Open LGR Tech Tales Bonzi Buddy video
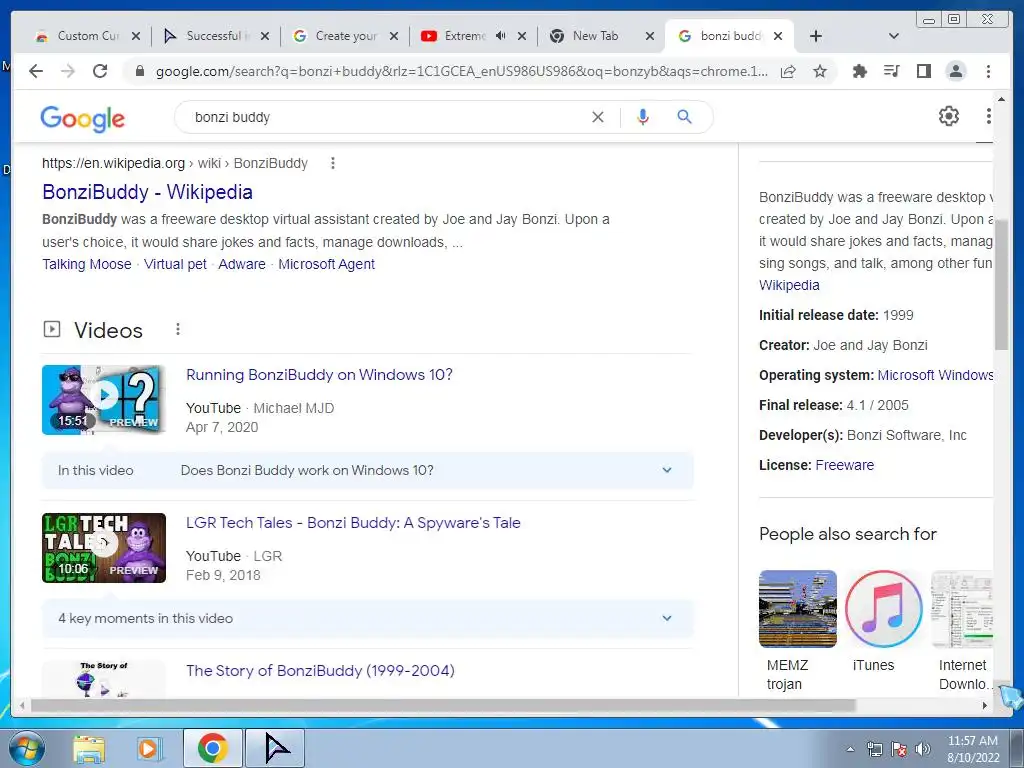The height and width of the screenshot is (768, 1024). coord(353,523)
